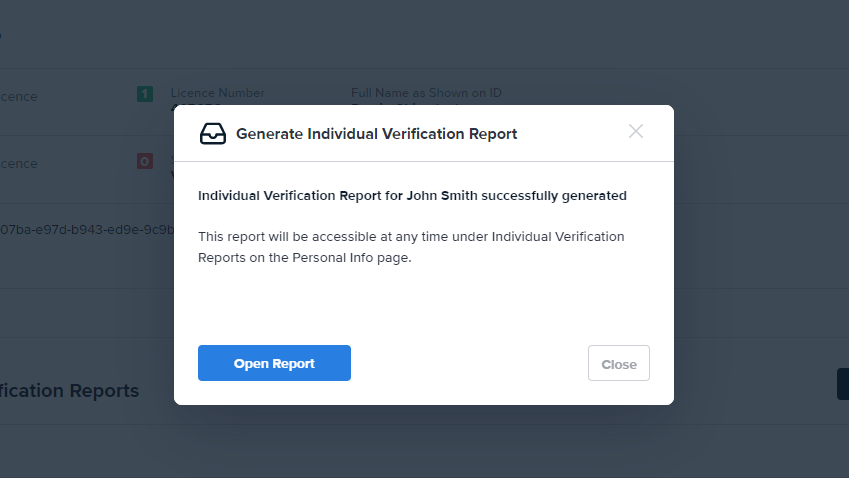Click the inbox tray icon in the dialog header
849x478 pixels.
tap(213, 133)
